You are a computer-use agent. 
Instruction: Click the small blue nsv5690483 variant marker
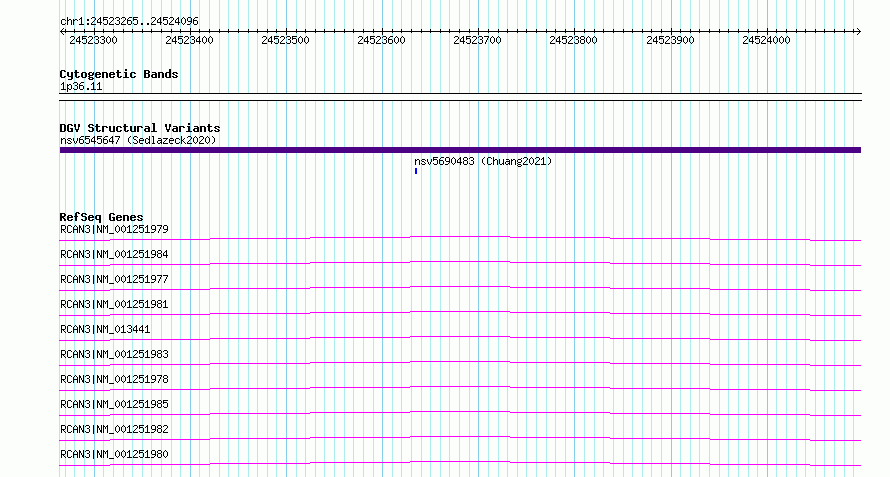(416, 171)
